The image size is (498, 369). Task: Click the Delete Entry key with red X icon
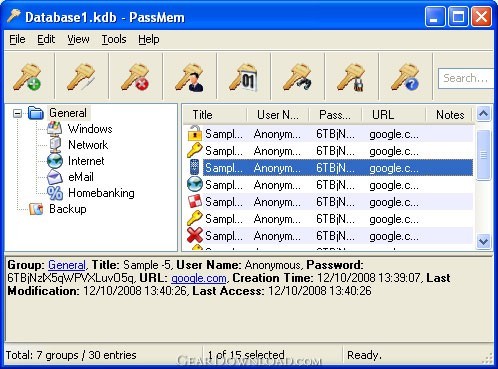135,77
